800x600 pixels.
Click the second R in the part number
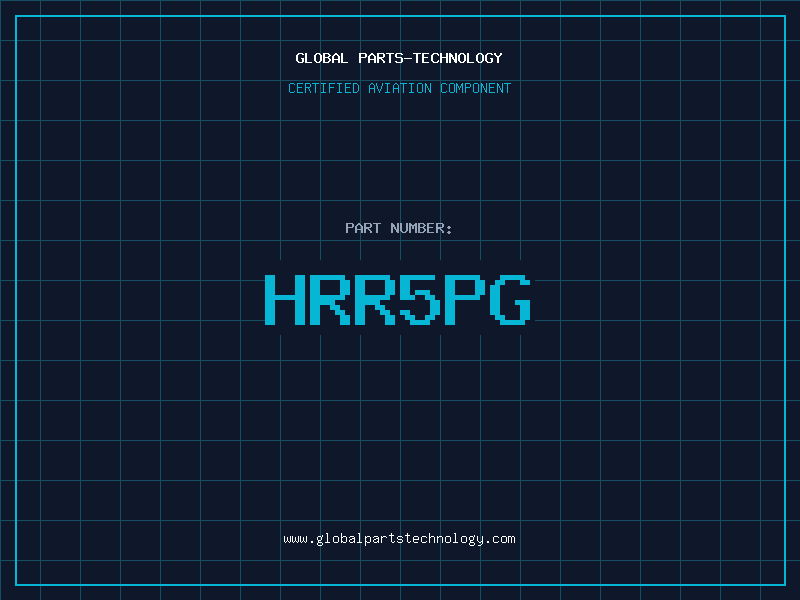pyautogui.click(x=376, y=299)
